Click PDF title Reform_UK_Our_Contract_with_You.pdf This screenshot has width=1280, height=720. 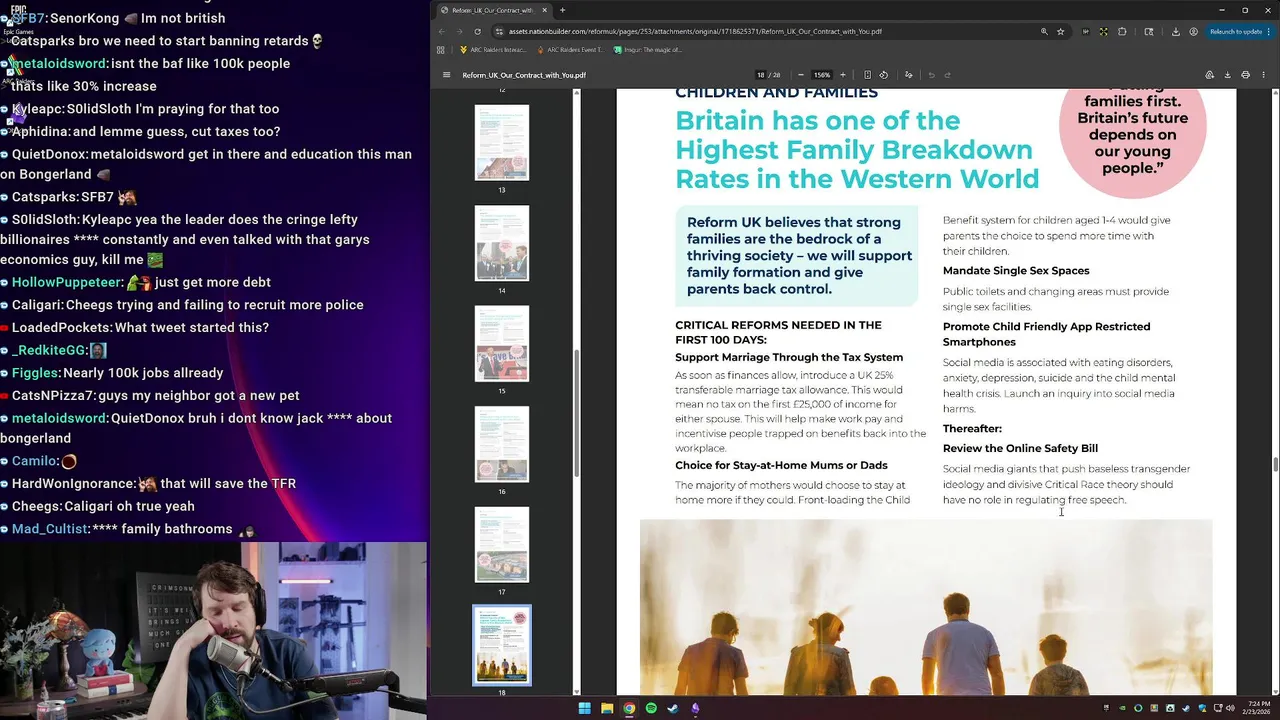pos(524,75)
